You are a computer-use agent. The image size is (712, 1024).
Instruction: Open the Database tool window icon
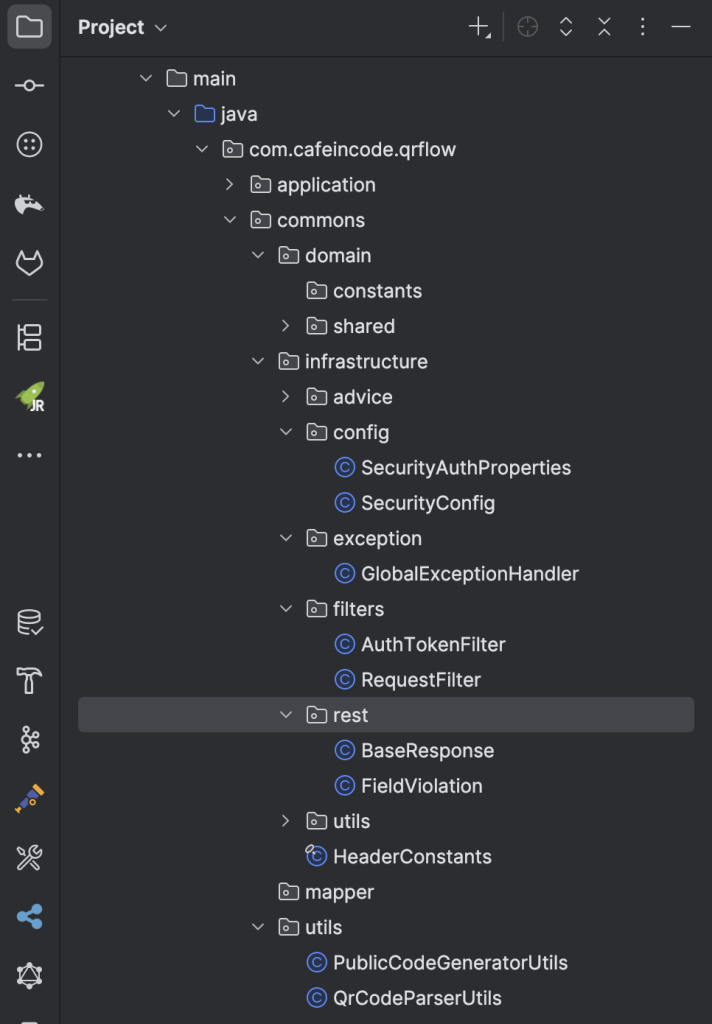click(x=30, y=622)
